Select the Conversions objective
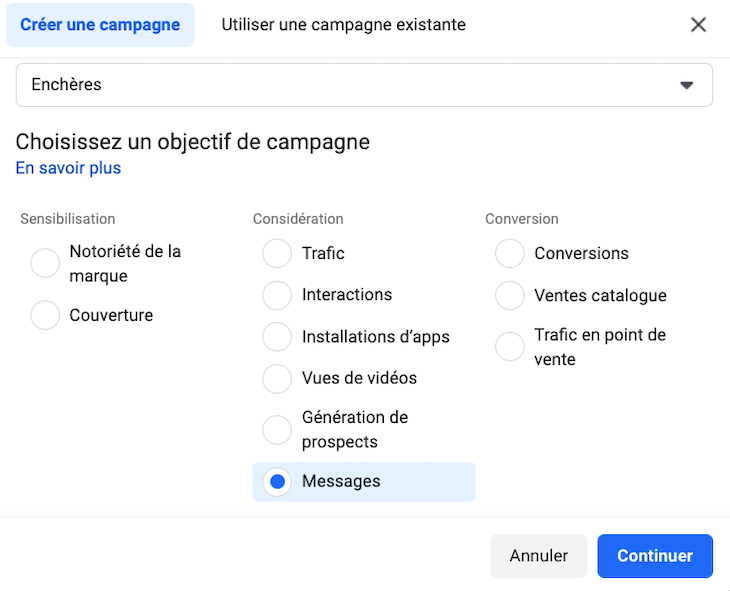 510,253
